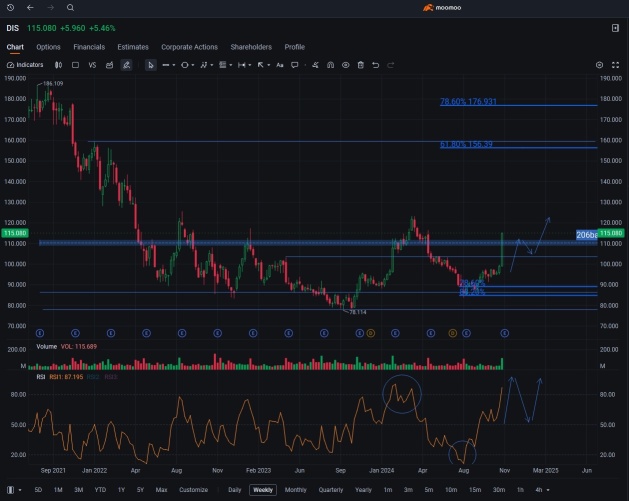Select the cursor pointer tool

point(150,65)
